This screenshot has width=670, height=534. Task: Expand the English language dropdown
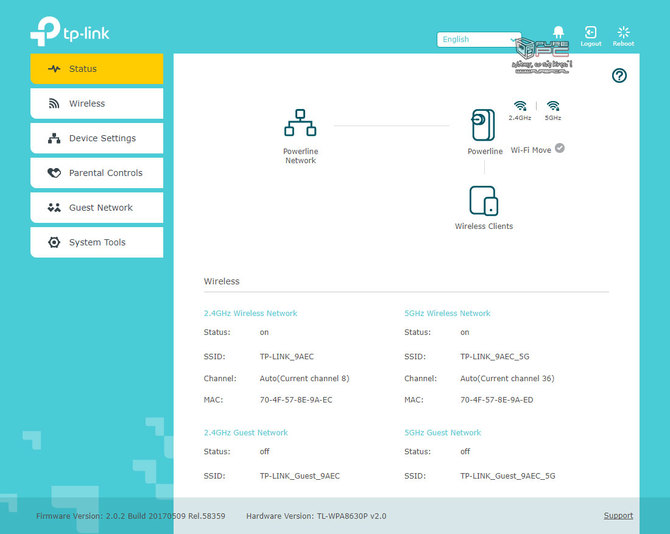click(x=479, y=39)
